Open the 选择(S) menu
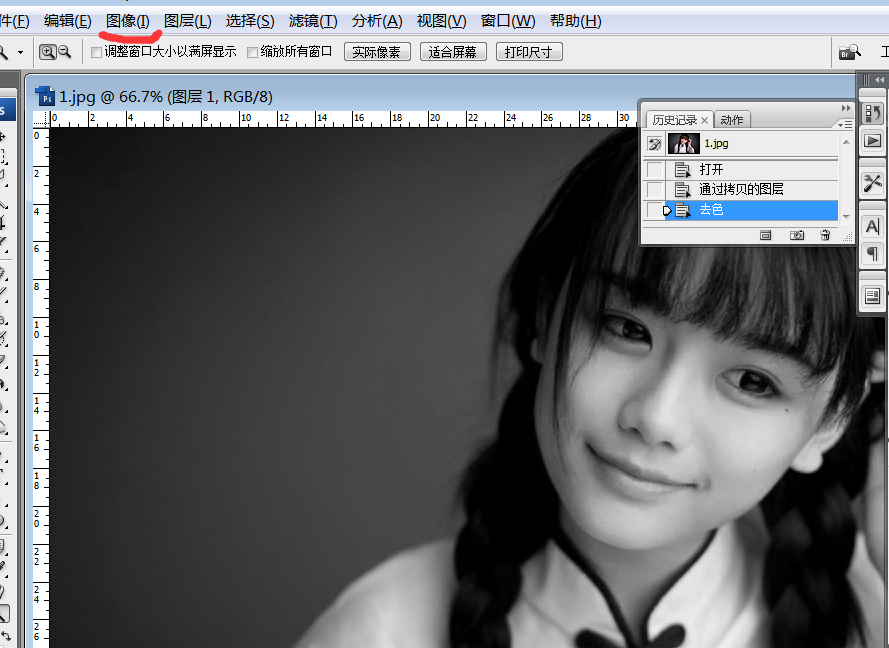 [250, 21]
